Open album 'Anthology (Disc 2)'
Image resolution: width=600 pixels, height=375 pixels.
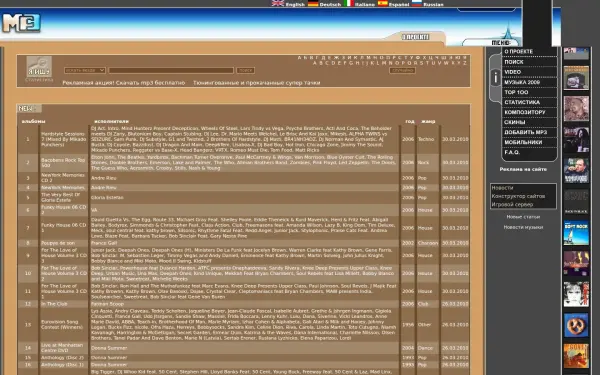[62, 358]
